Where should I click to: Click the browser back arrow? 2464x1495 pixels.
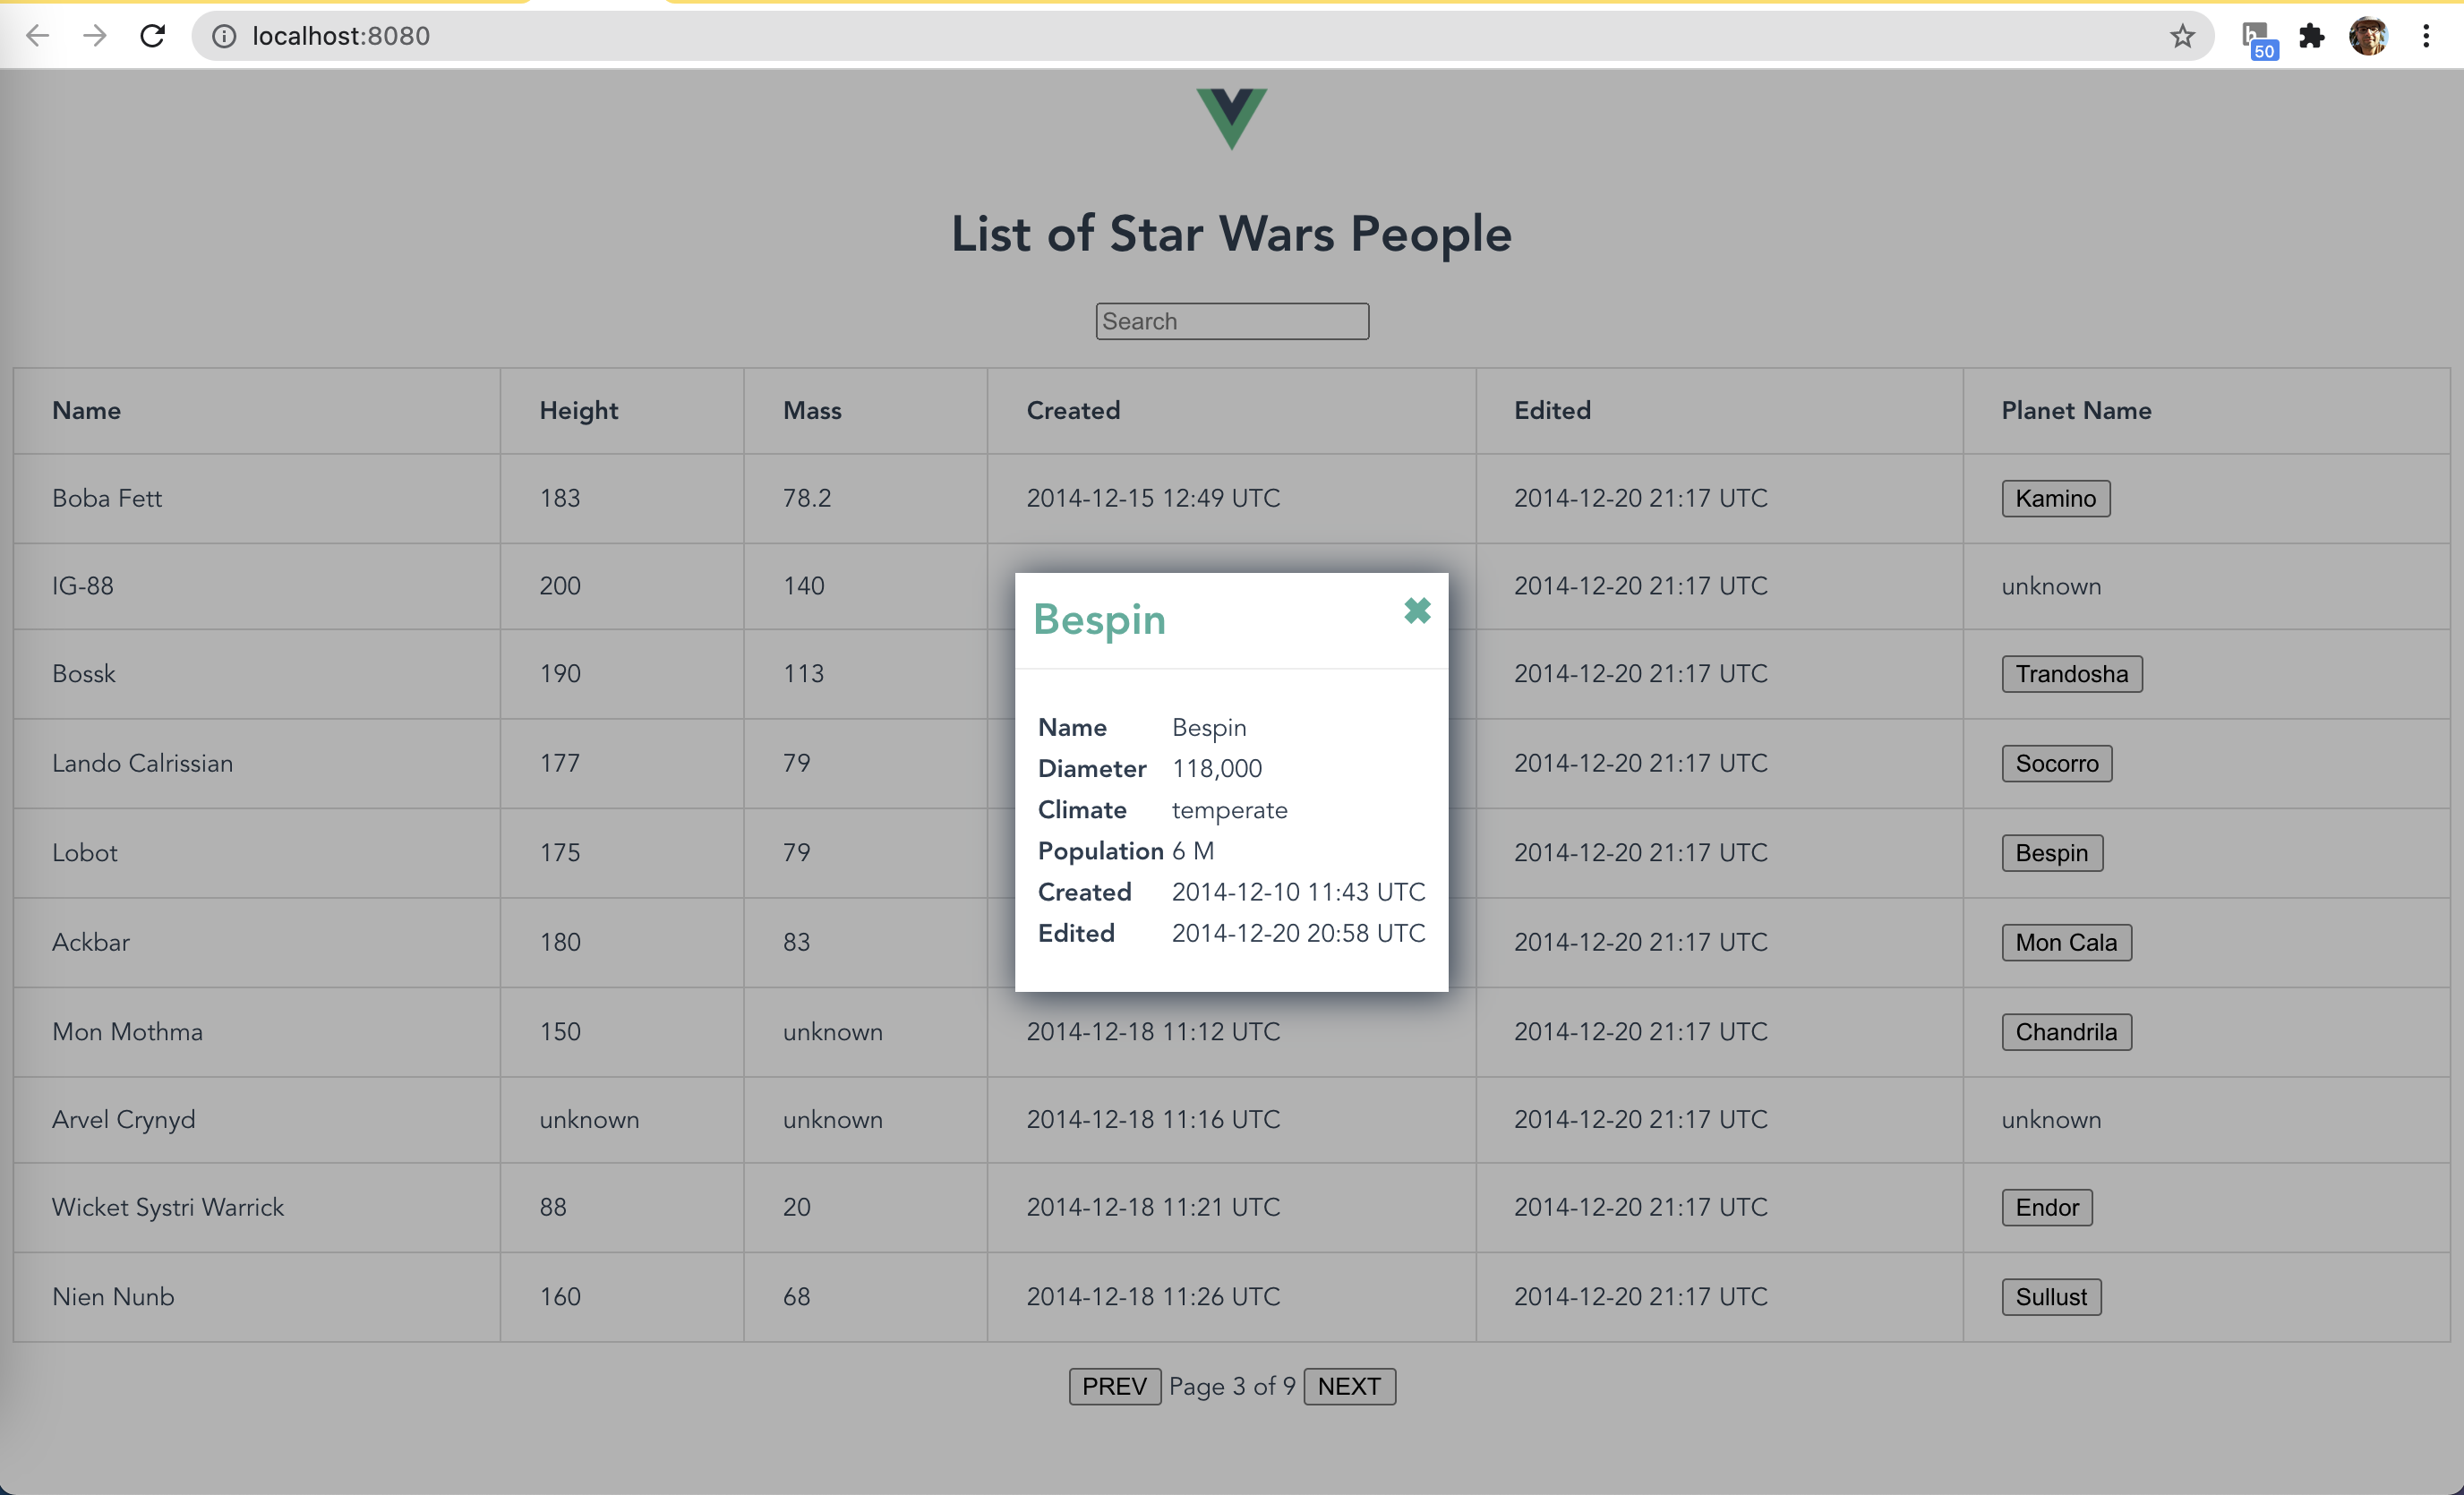coord(37,36)
